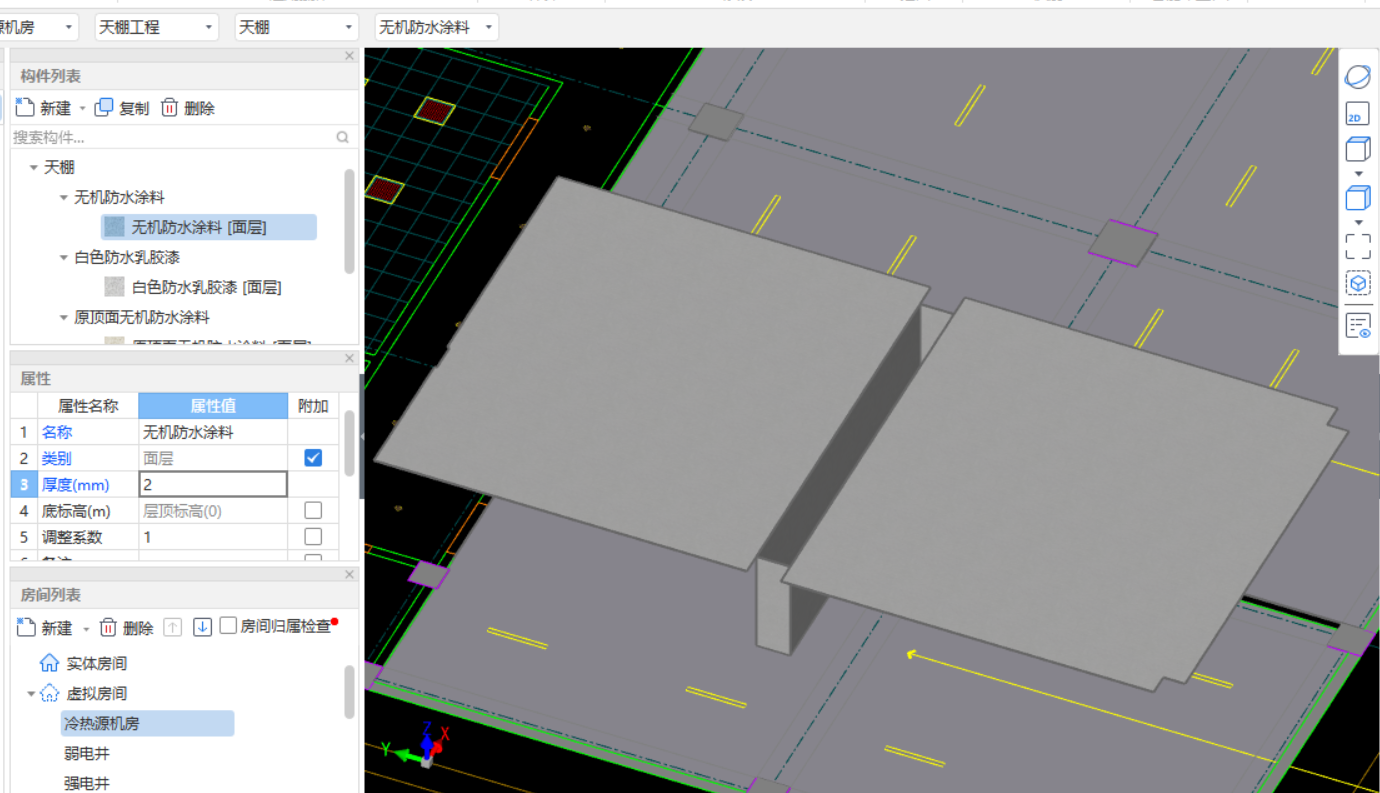Click the dashed-square fullscreen icon

tap(1358, 246)
